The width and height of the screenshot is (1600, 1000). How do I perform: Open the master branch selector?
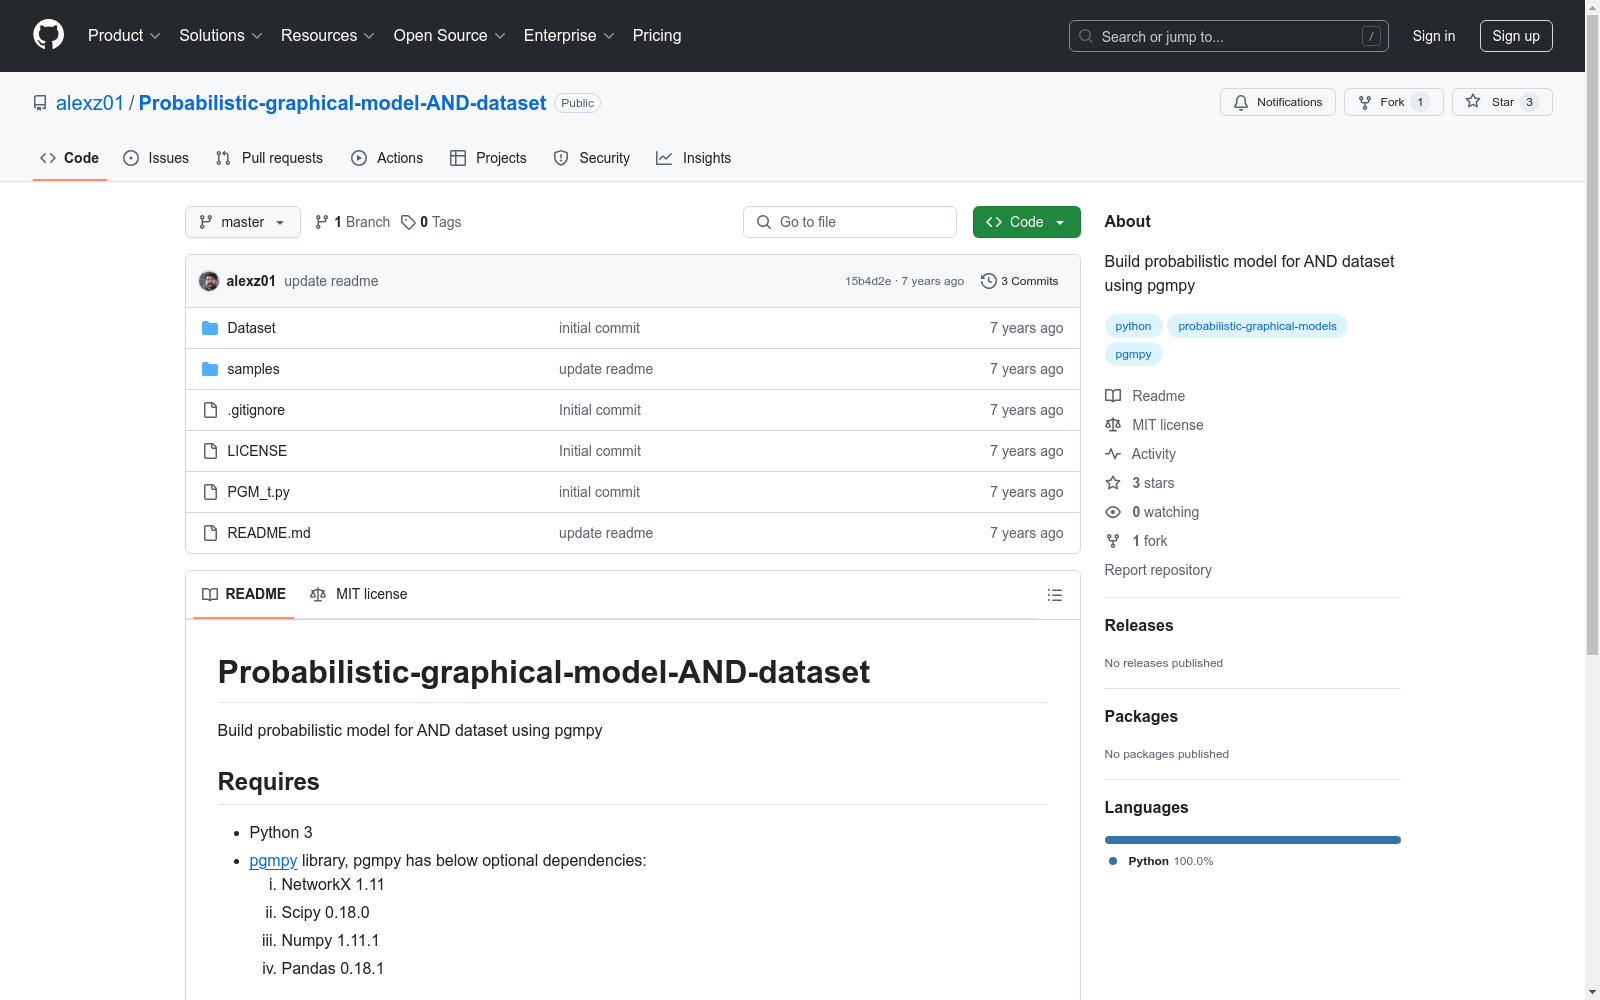(x=243, y=222)
